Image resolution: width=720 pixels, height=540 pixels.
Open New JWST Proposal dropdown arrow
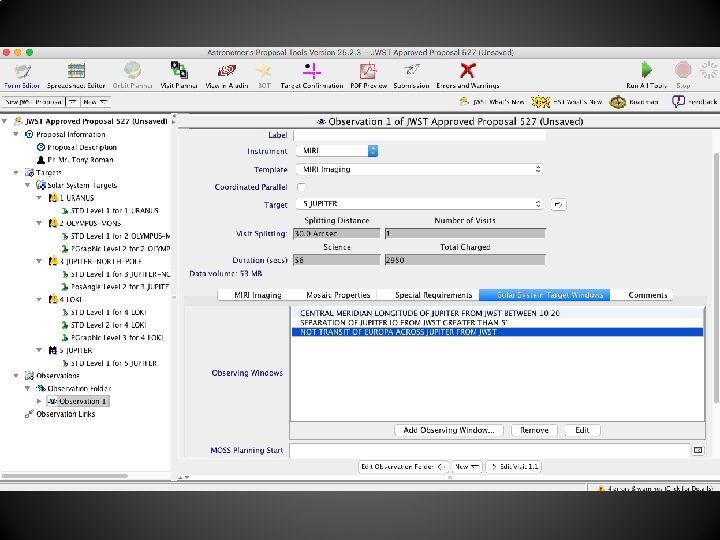click(72, 102)
